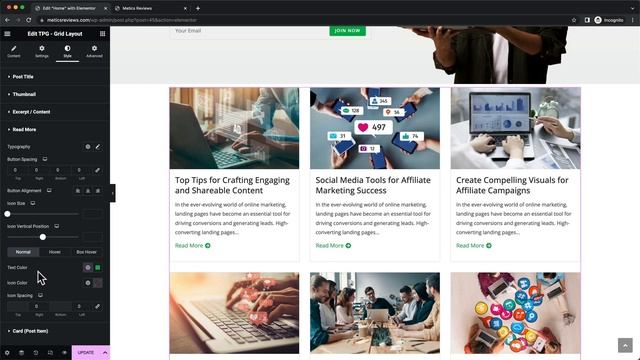
Task: Open the Navigator layers icon in footer
Action: (x=21, y=353)
